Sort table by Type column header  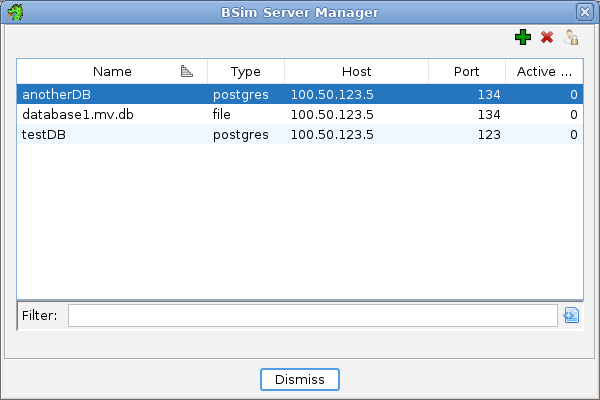click(245, 71)
